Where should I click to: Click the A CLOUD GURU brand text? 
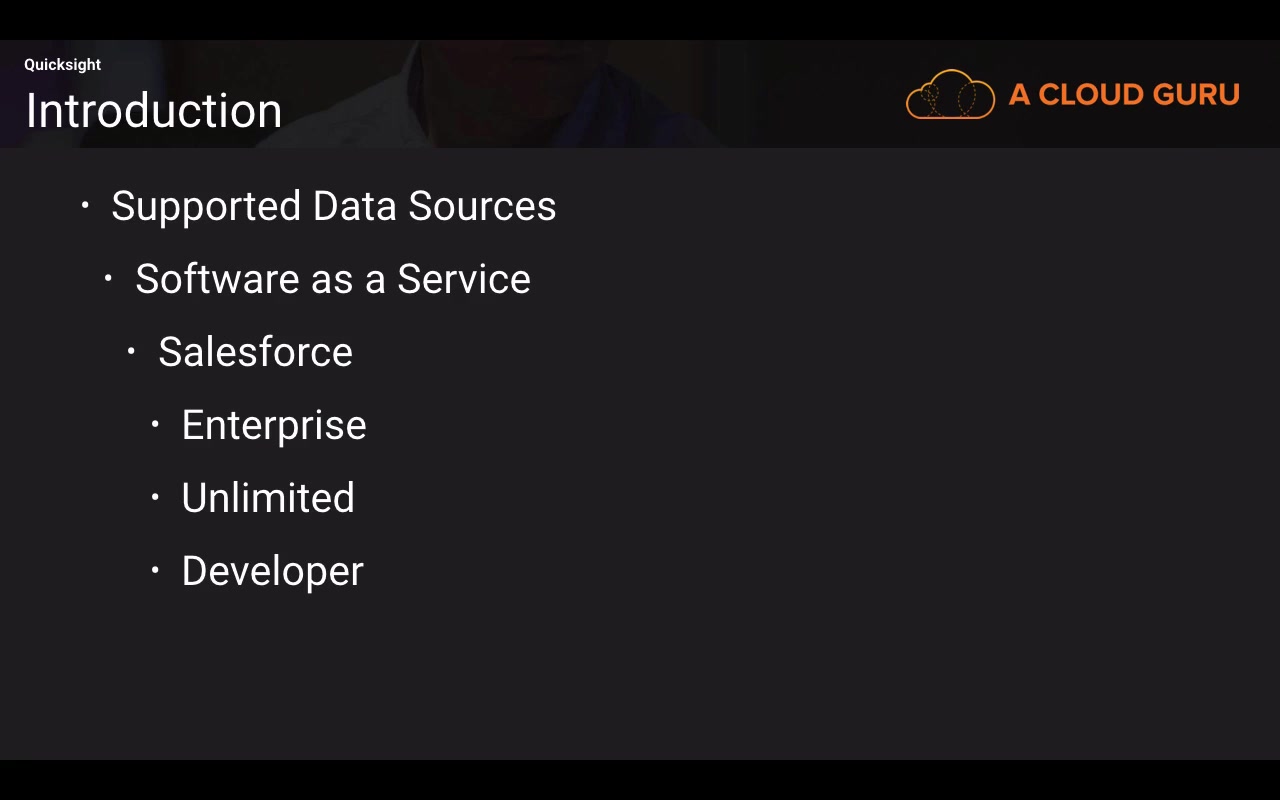[x=1124, y=95]
